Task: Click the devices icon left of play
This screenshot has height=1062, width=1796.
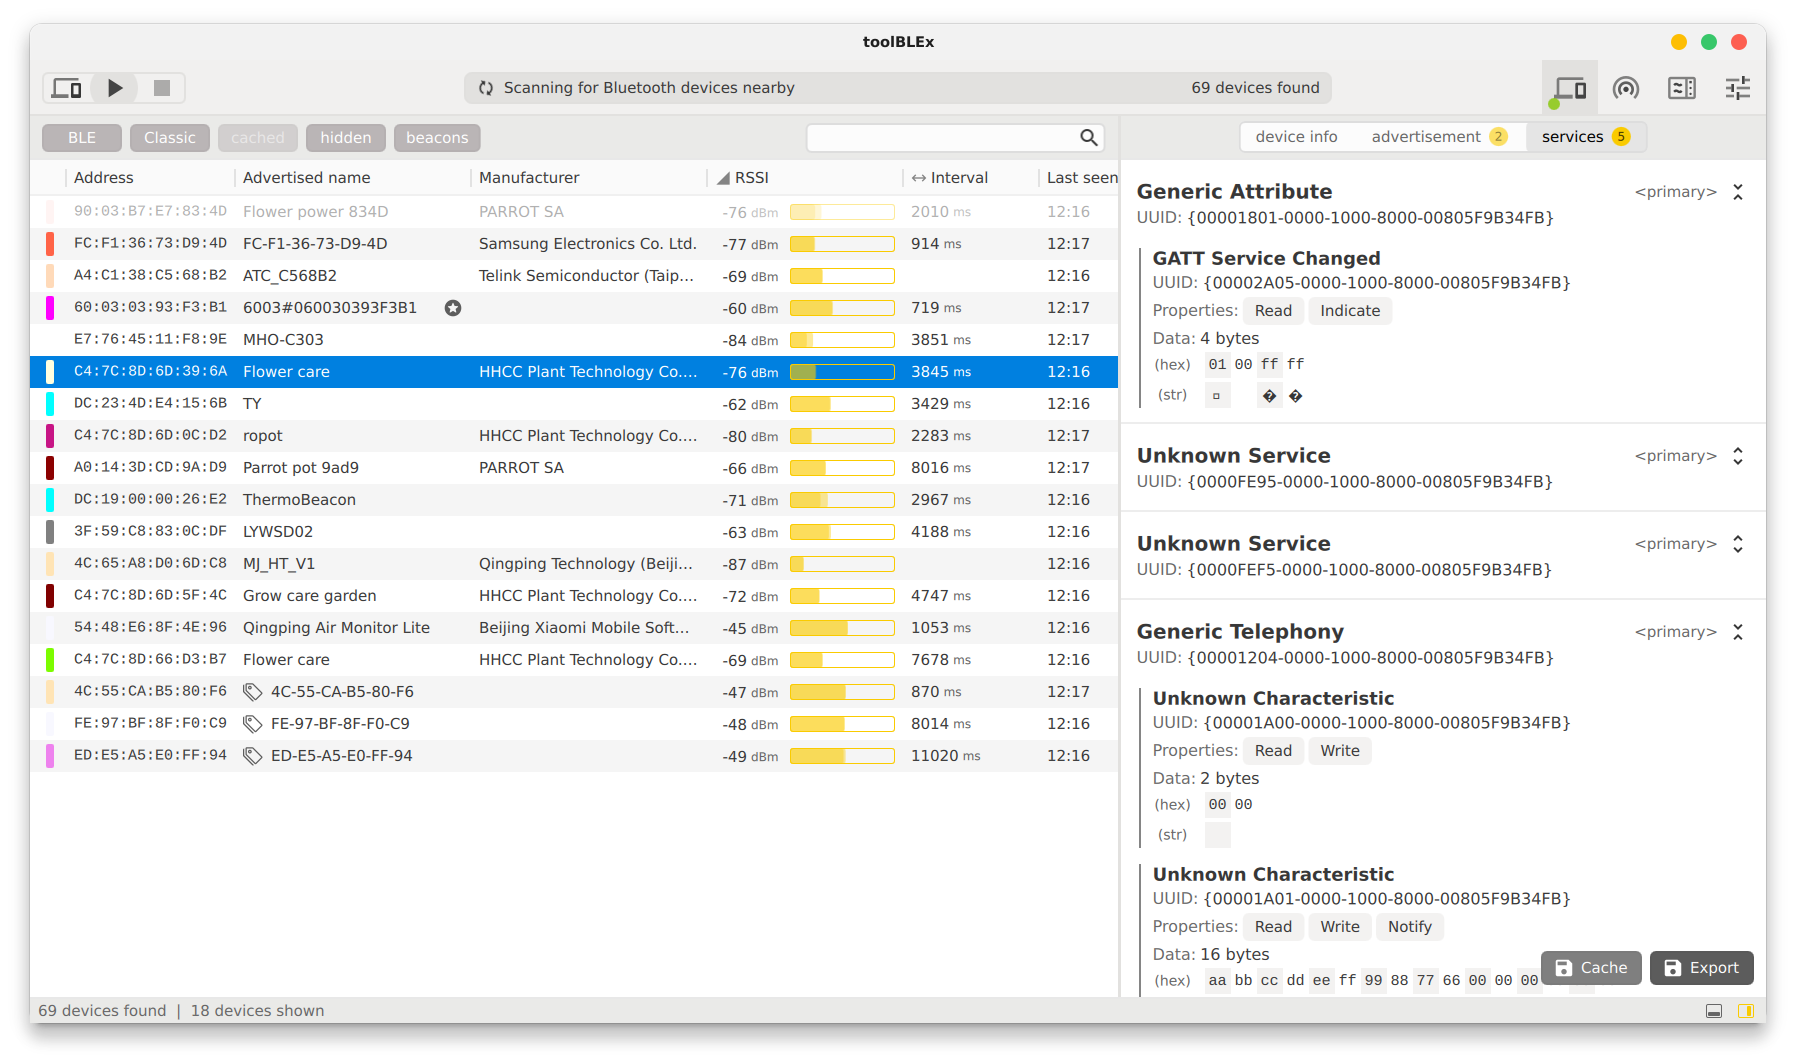Action: click(67, 88)
